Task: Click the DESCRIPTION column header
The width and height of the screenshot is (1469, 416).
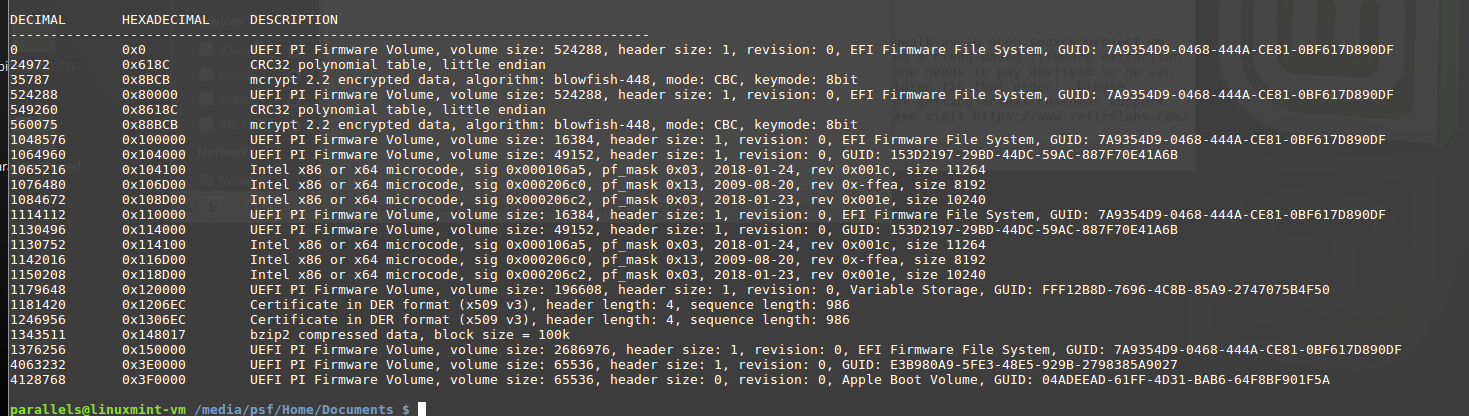Action: 293,20
